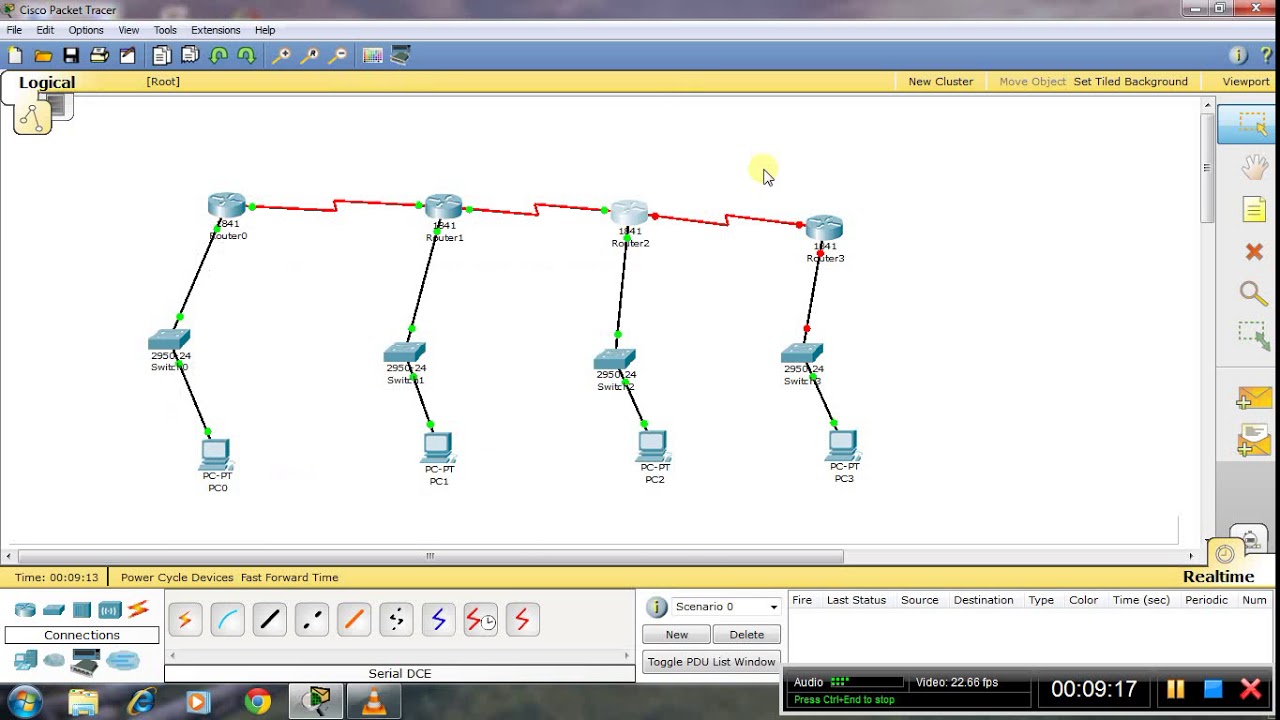The image size is (1280, 720).
Task: Click Set Tiled Background
Action: pos(1131,82)
